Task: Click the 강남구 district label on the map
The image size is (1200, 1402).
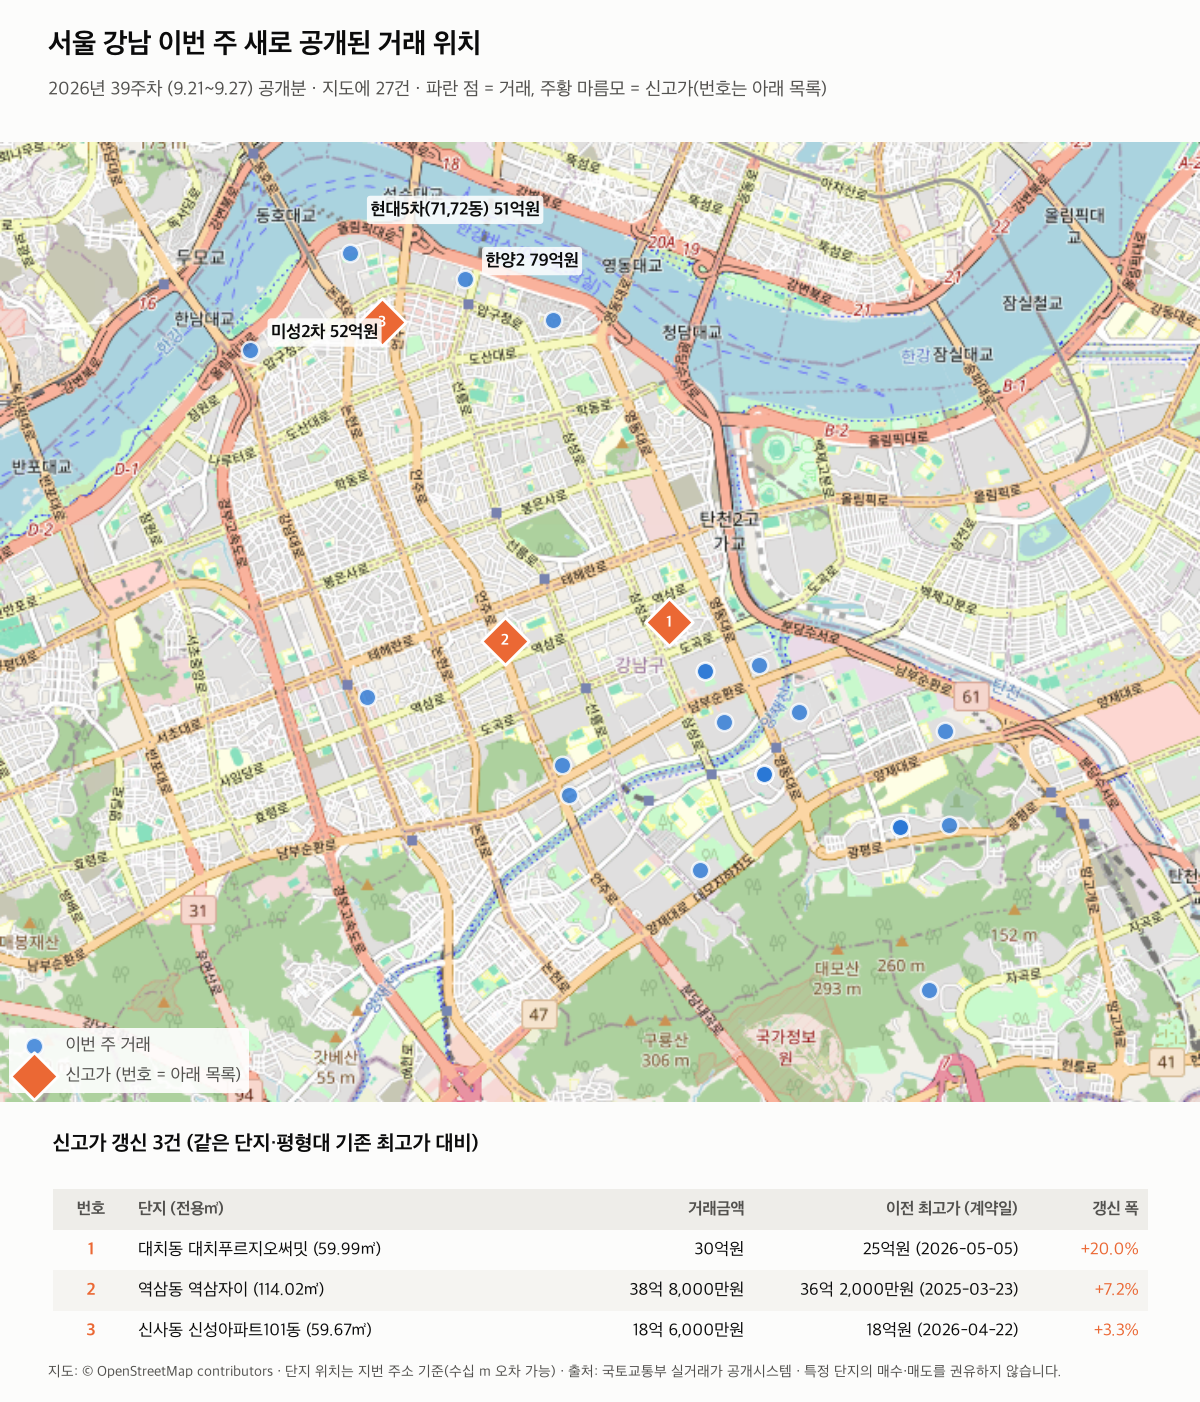Action: click(x=639, y=665)
